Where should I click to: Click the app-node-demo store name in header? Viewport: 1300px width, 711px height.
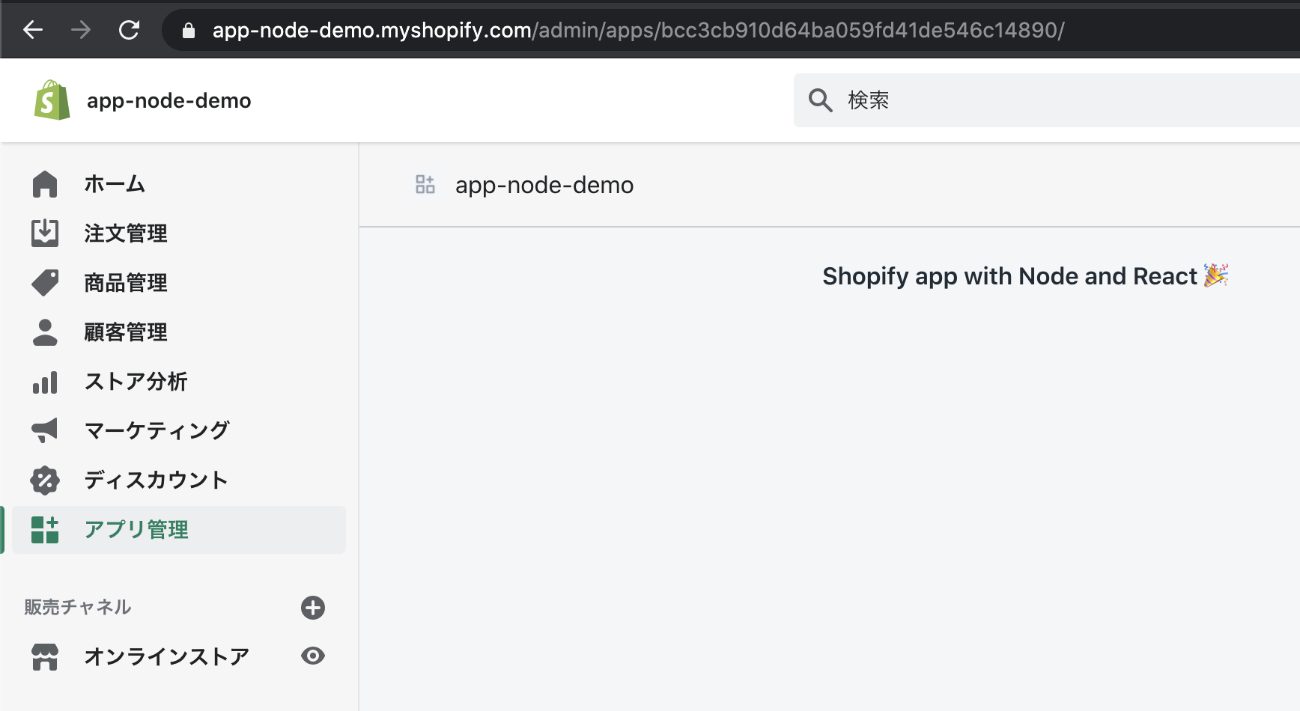pos(169,101)
